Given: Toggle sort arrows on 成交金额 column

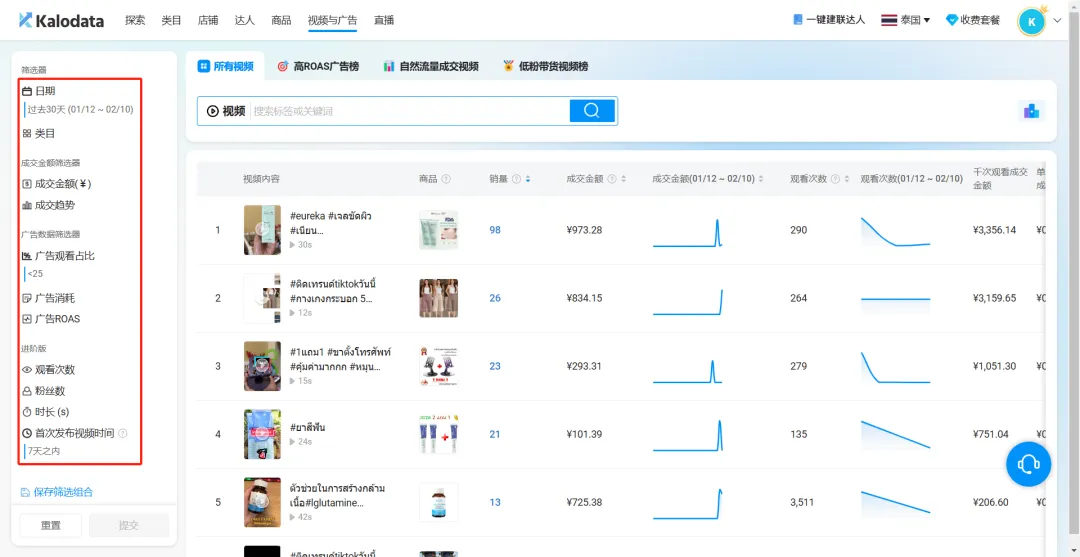Looking at the screenshot, I should 623,179.
